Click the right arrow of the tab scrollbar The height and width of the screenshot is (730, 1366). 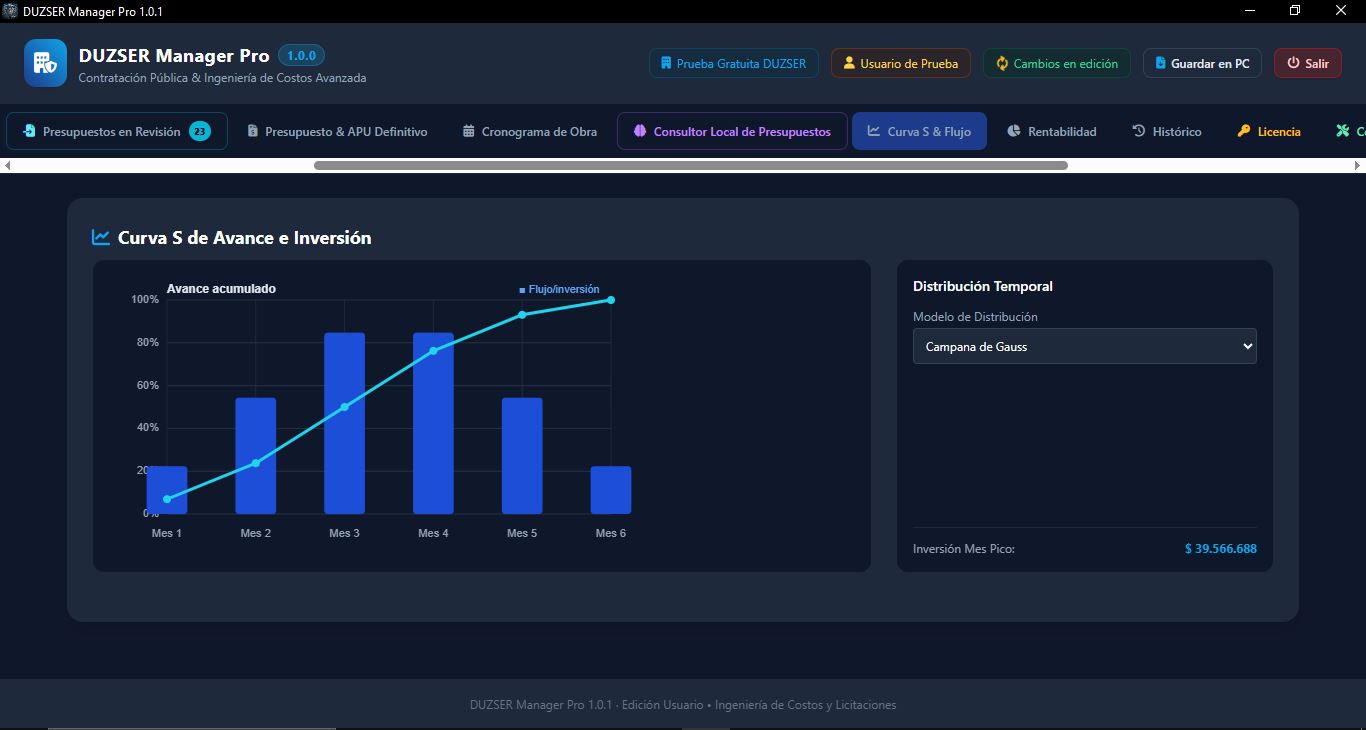click(x=1358, y=165)
